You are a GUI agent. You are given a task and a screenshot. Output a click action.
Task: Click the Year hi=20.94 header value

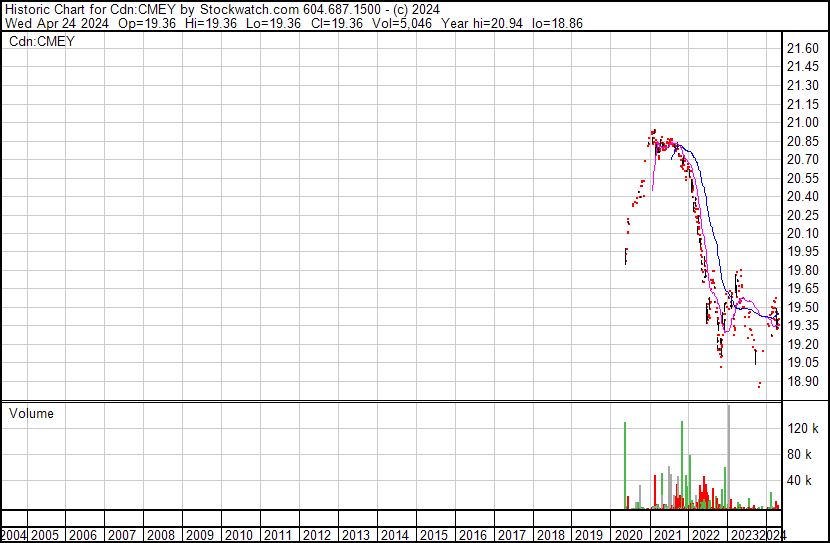coord(482,23)
